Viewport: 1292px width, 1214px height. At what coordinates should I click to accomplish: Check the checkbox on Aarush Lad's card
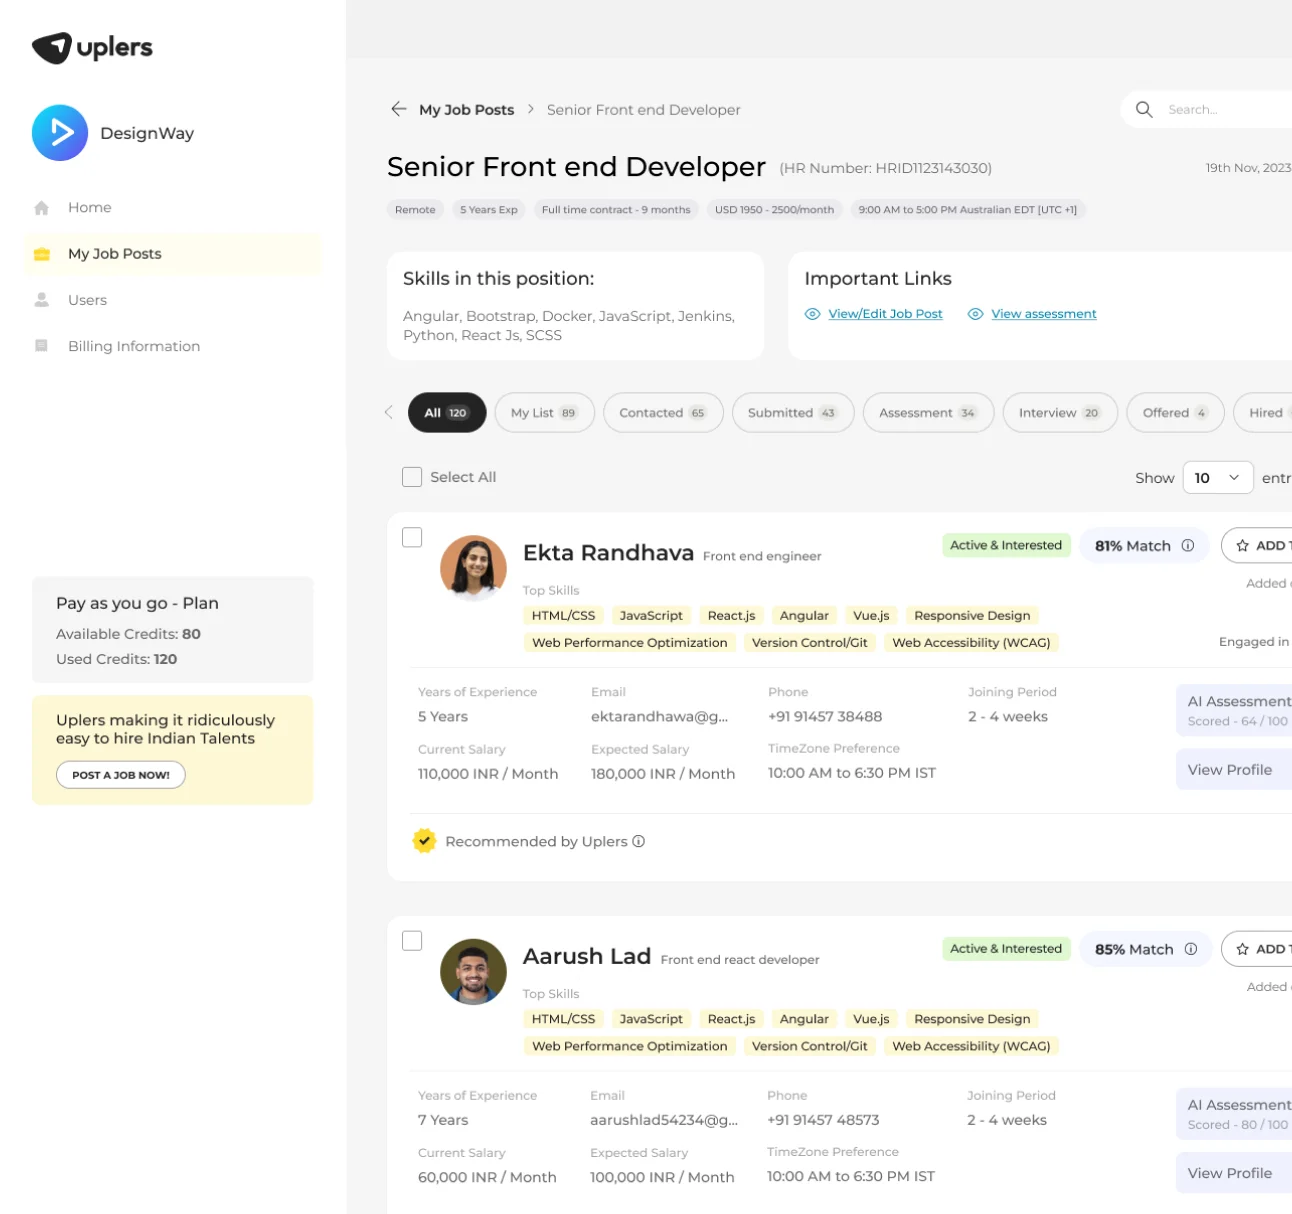(x=412, y=940)
